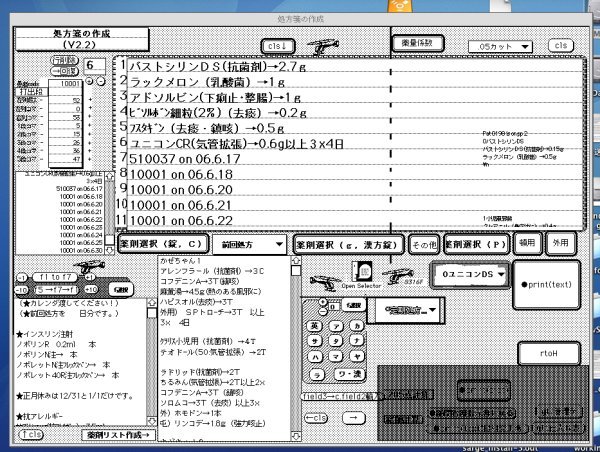600x452 pixels.
Task: Click the 薬量係数 button
Action: (x=417, y=43)
